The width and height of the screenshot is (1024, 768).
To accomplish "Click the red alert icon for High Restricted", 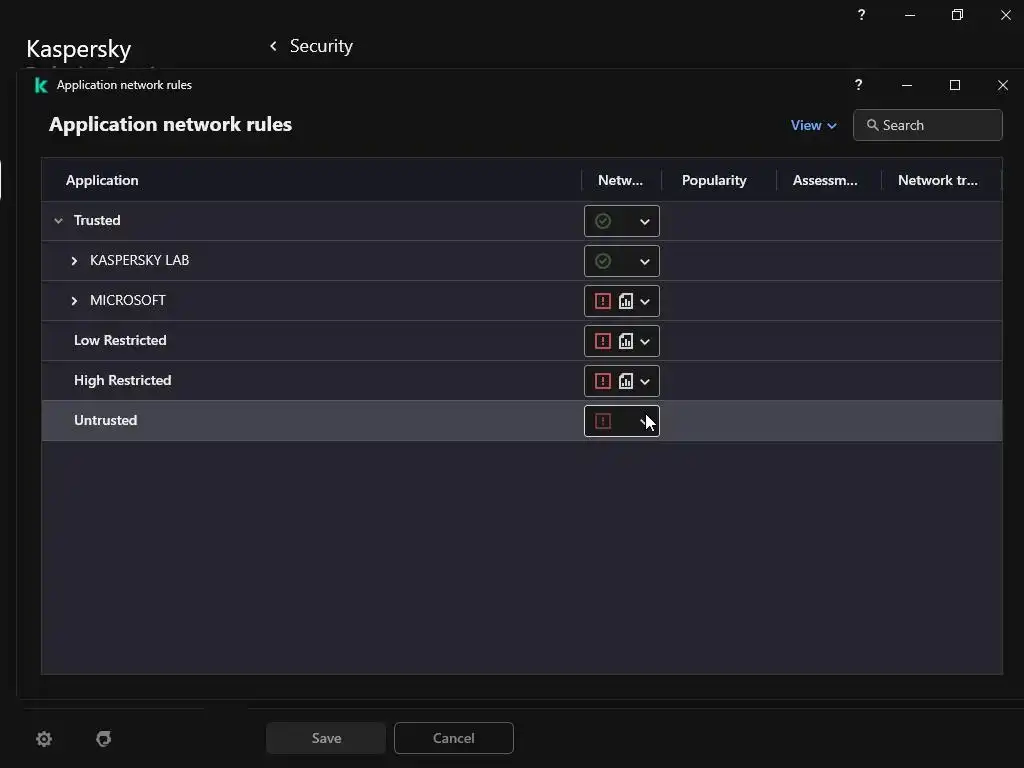I will [x=603, y=381].
